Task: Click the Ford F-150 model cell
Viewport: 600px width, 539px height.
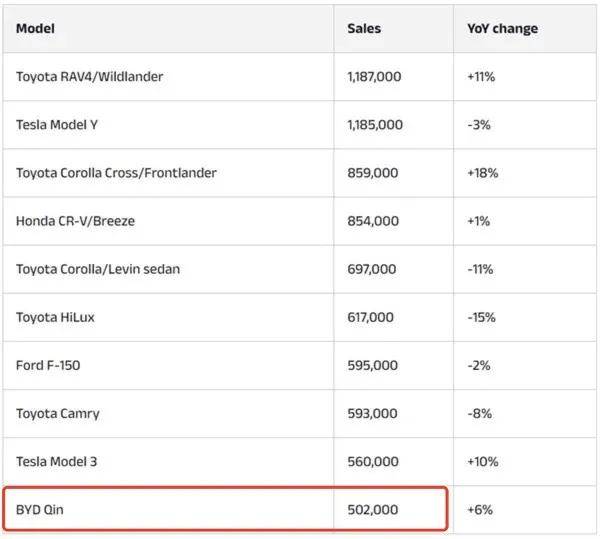Action: coord(48,365)
